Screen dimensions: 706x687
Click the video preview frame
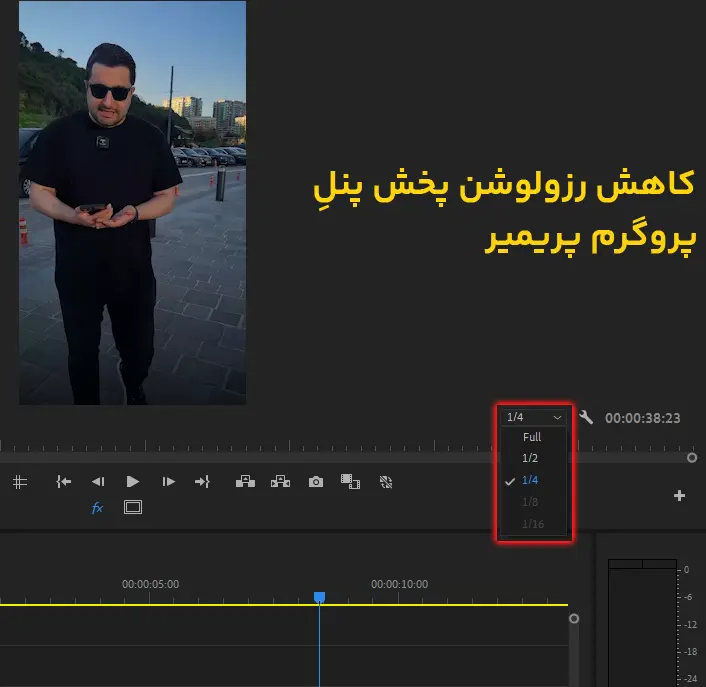click(132, 203)
